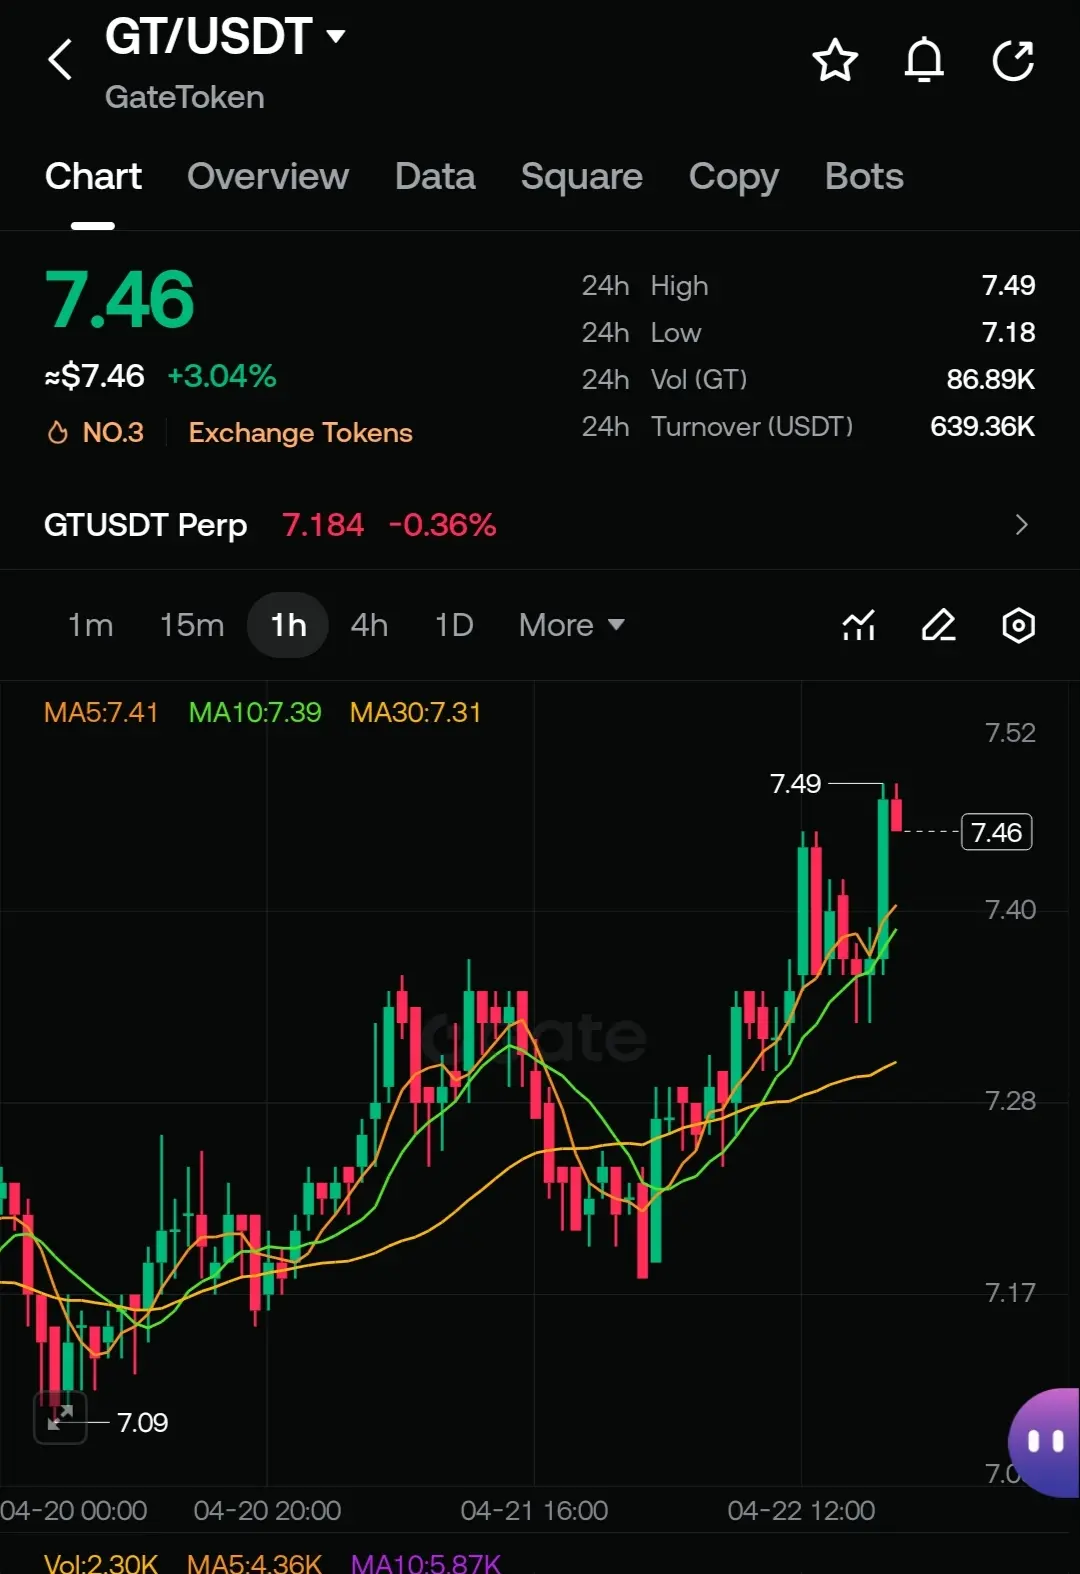Screen dimensions: 1080x1574
Task: Tap the 04-21 16:00 time axis label
Action: (534, 1511)
